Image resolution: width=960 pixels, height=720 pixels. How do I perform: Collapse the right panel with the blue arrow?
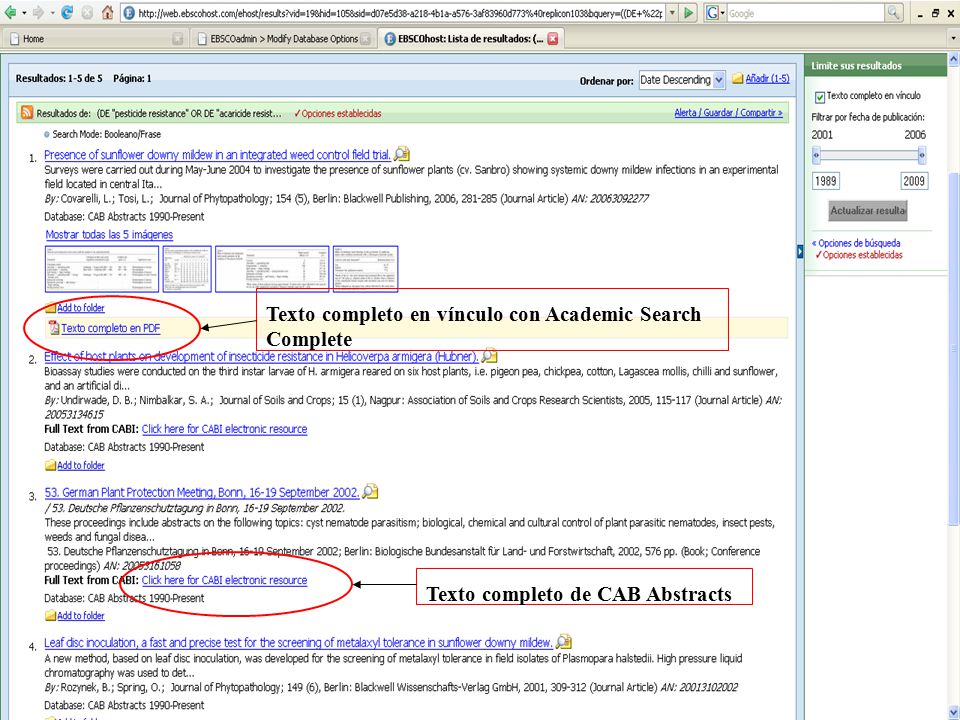(x=800, y=252)
